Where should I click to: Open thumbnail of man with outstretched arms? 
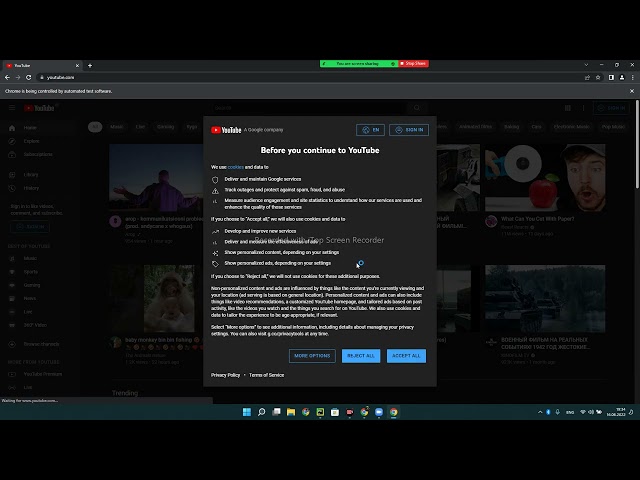157,178
